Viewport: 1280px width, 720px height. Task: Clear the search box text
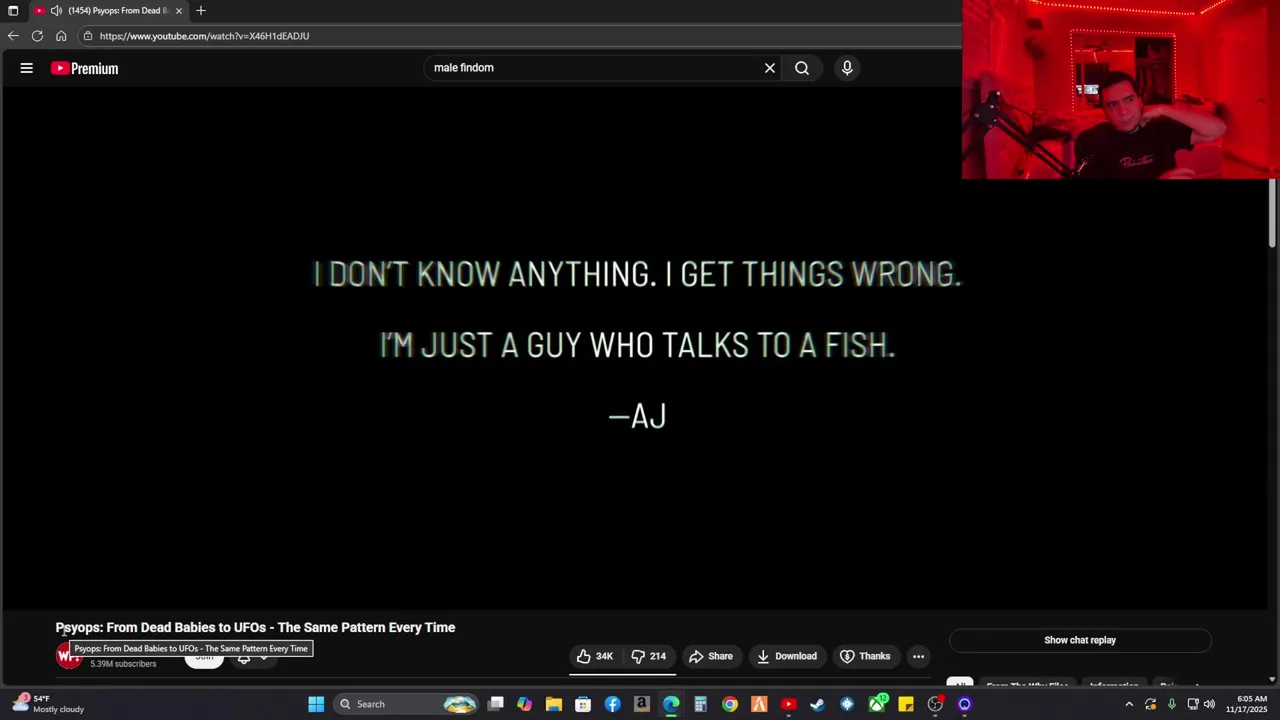pos(770,68)
